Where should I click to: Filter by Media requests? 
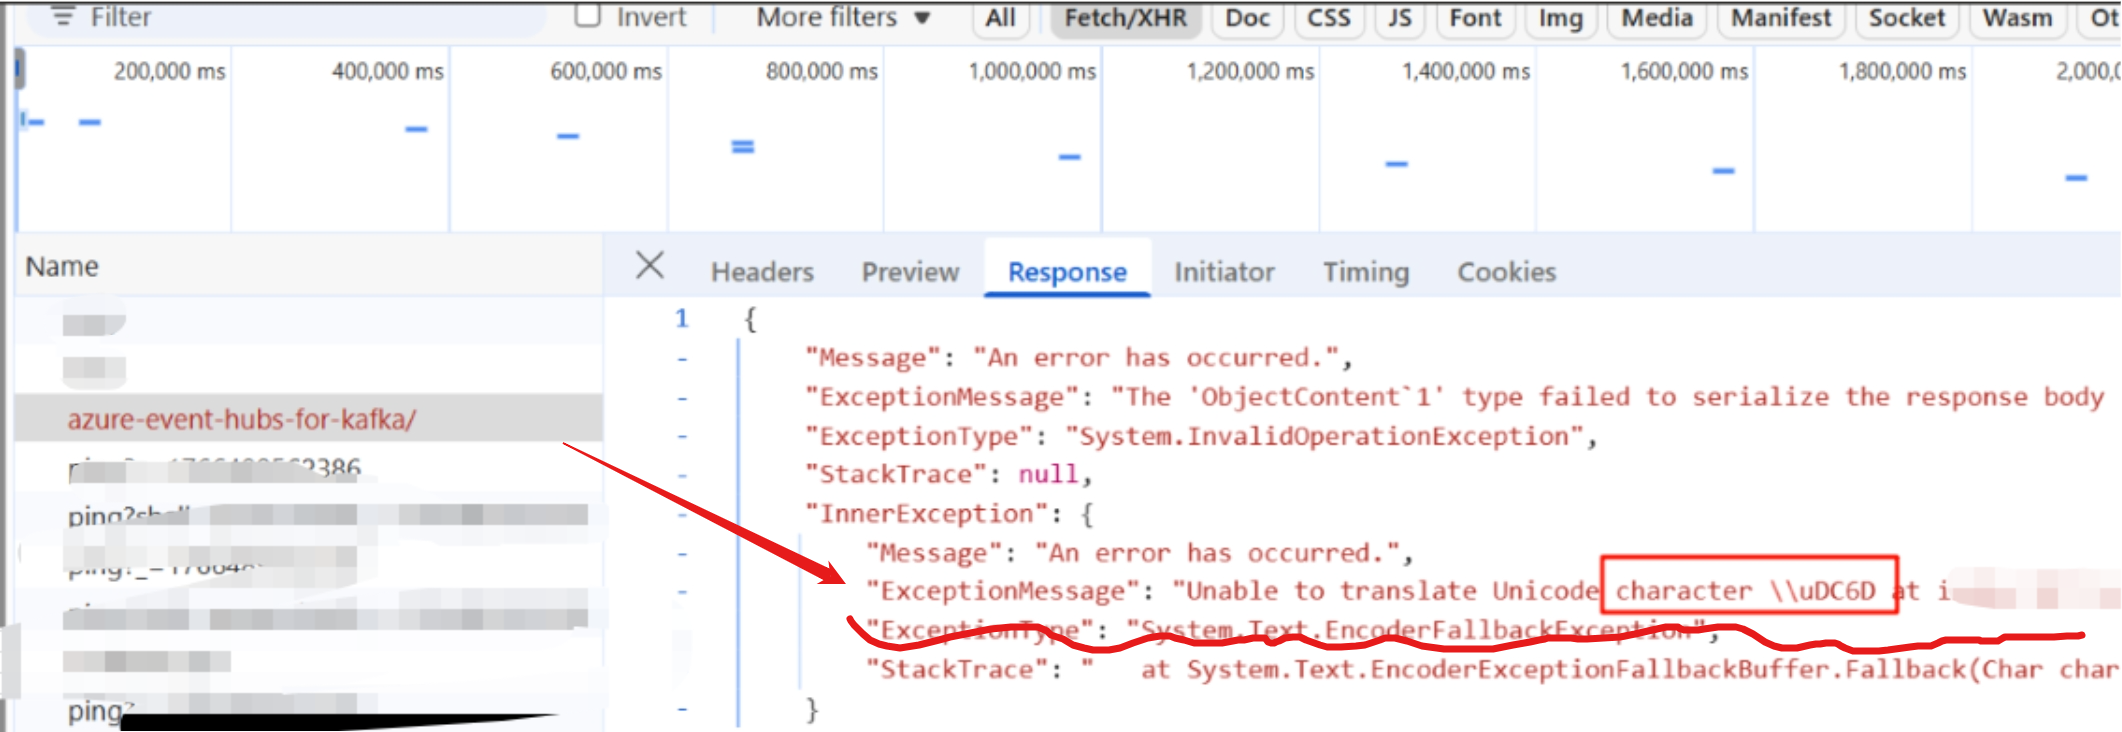click(1656, 18)
